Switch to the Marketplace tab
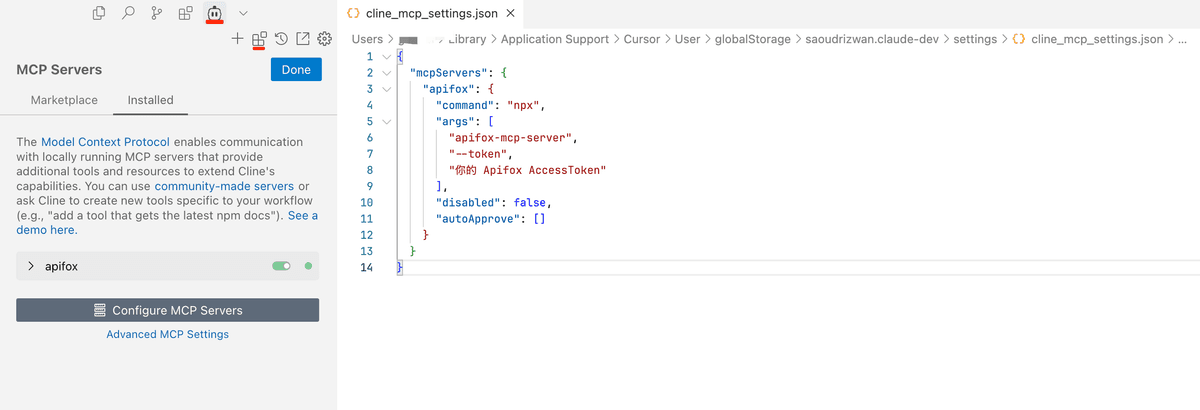The height and width of the screenshot is (410, 1200). click(64, 100)
